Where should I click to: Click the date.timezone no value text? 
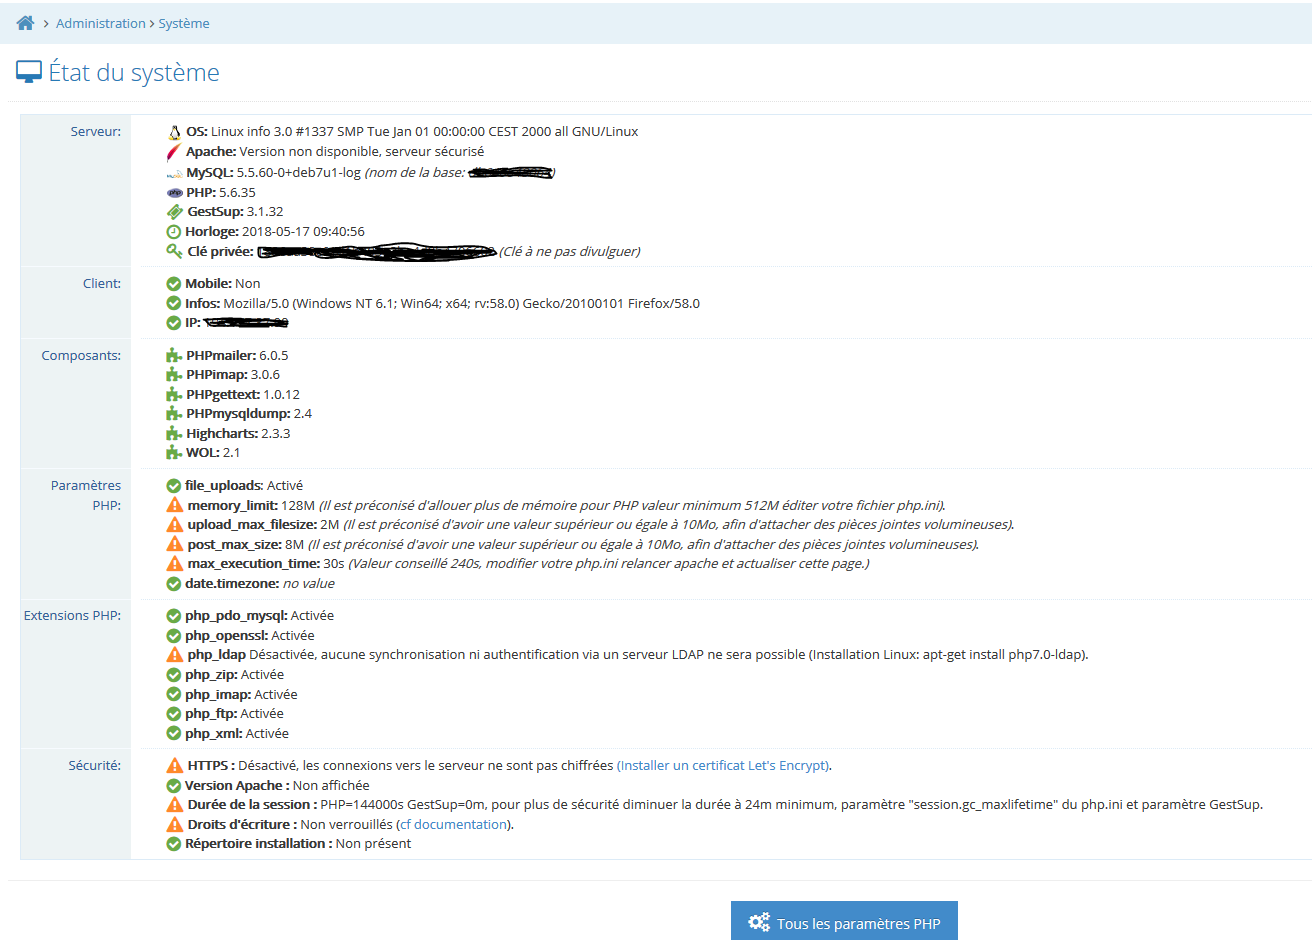coord(309,583)
